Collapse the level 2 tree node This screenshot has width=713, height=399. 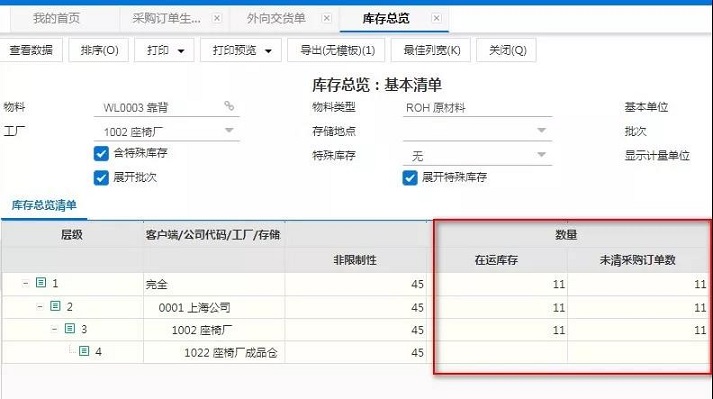pyautogui.click(x=40, y=306)
